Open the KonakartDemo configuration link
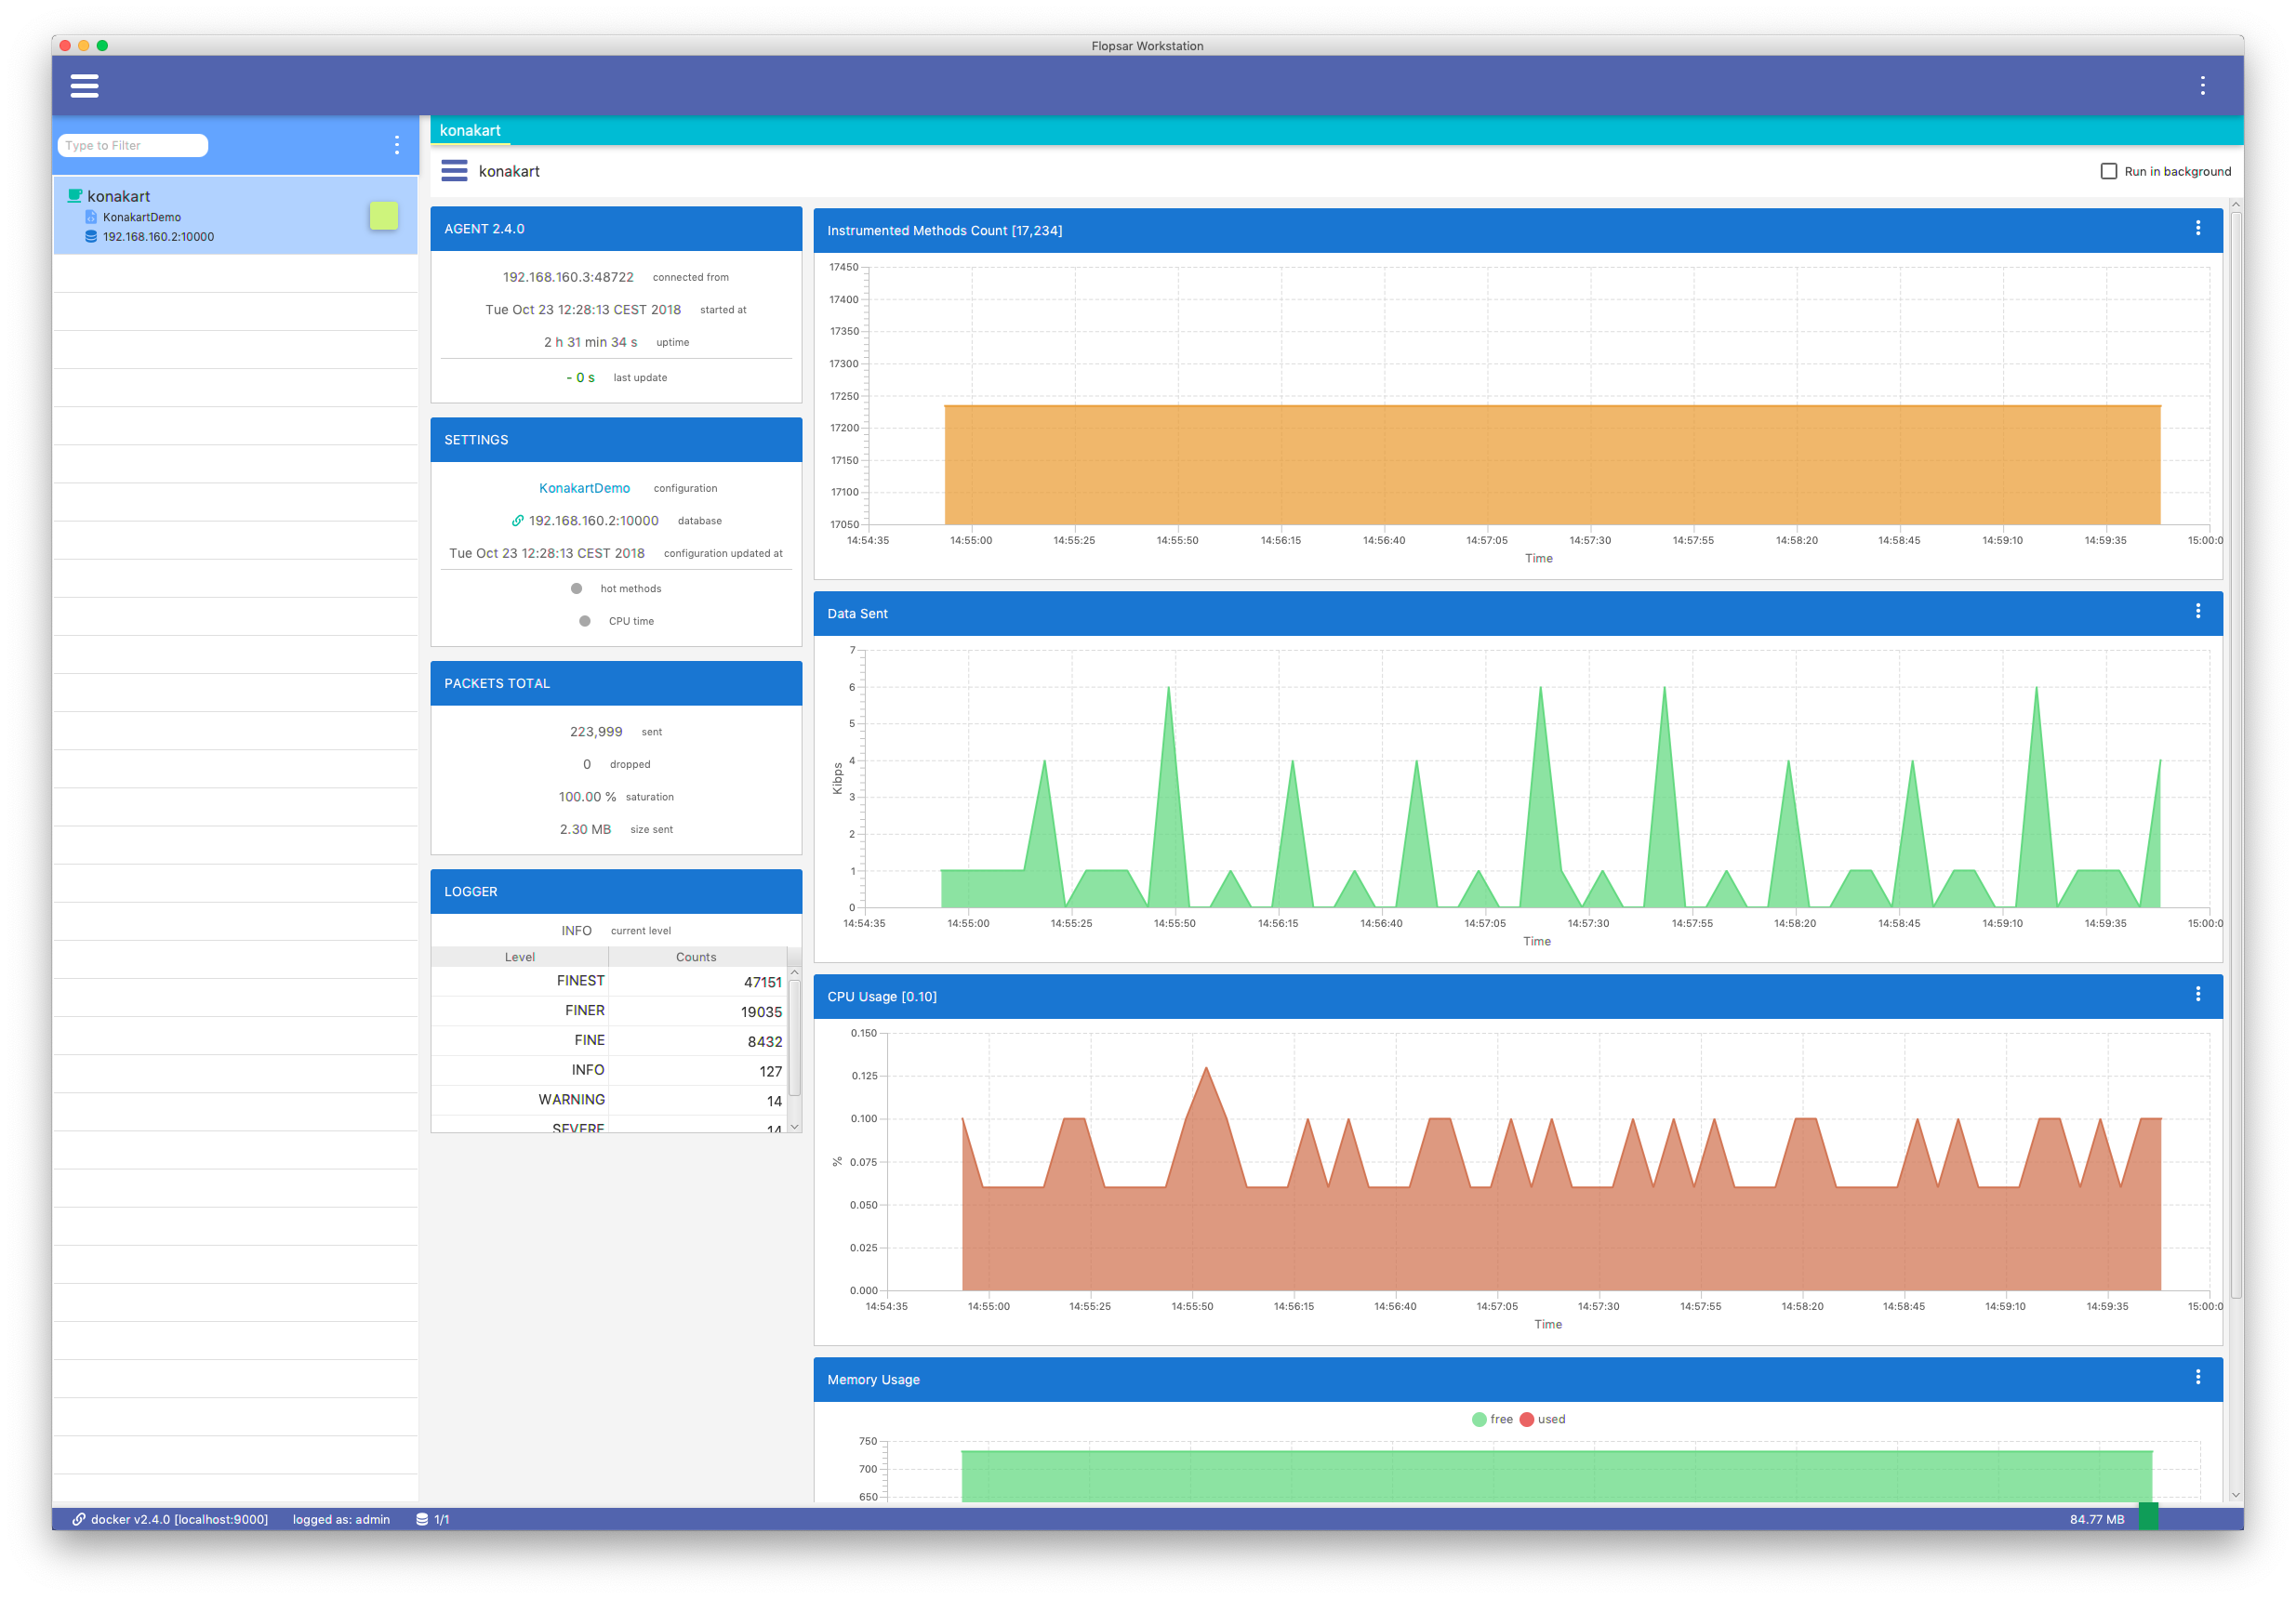Image resolution: width=2296 pixels, height=1599 pixels. 584,488
